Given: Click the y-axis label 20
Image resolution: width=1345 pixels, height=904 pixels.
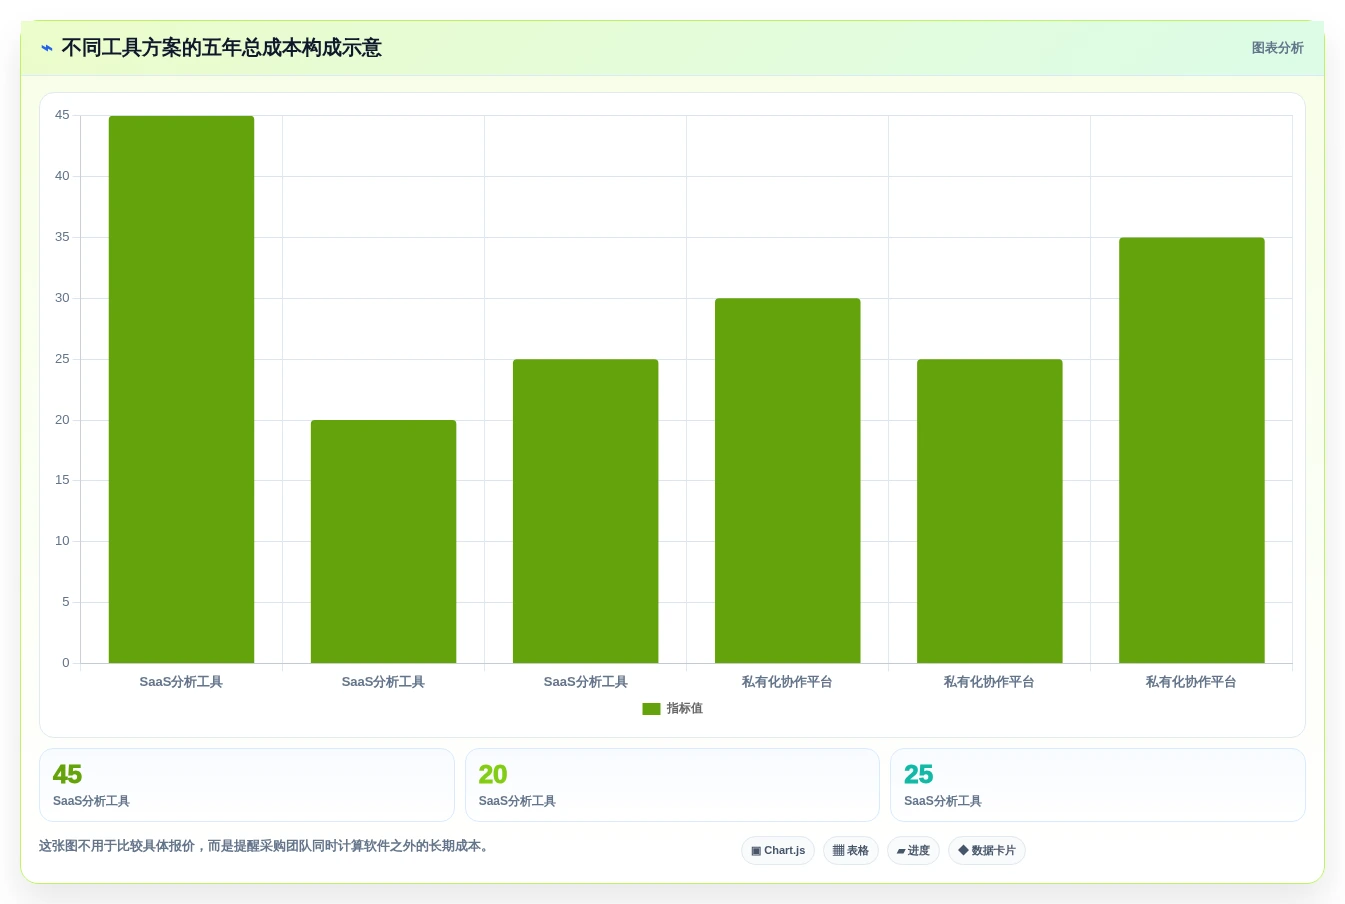Looking at the screenshot, I should 62,420.
